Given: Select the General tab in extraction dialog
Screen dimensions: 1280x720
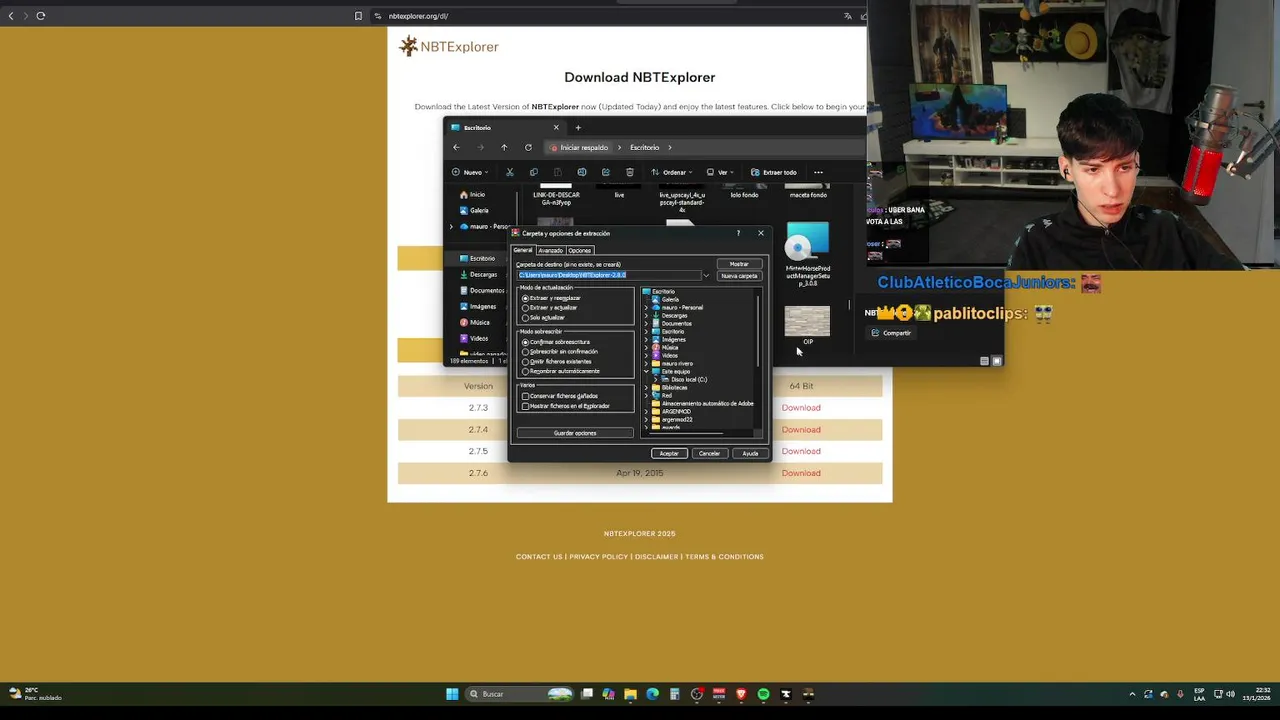Looking at the screenshot, I should (523, 250).
